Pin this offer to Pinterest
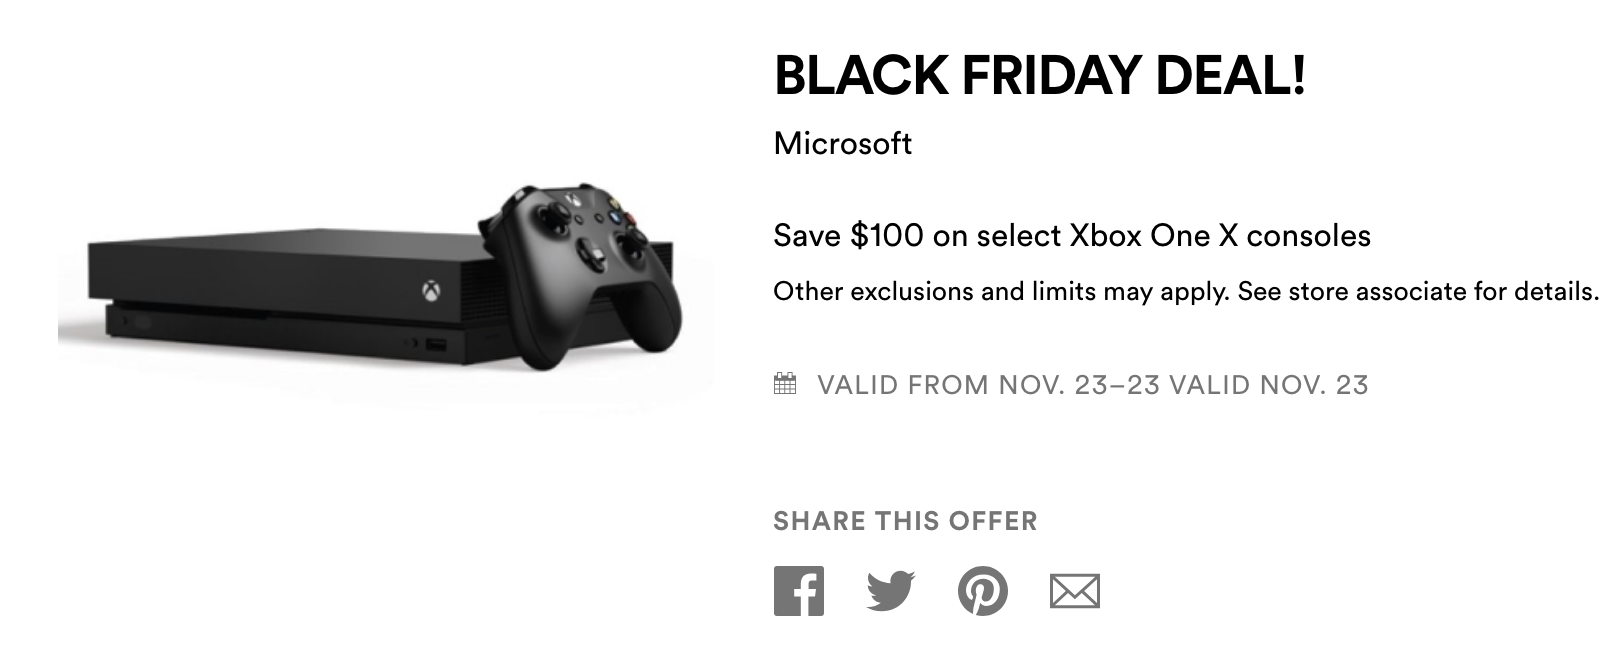The width and height of the screenshot is (1624, 666). [982, 591]
